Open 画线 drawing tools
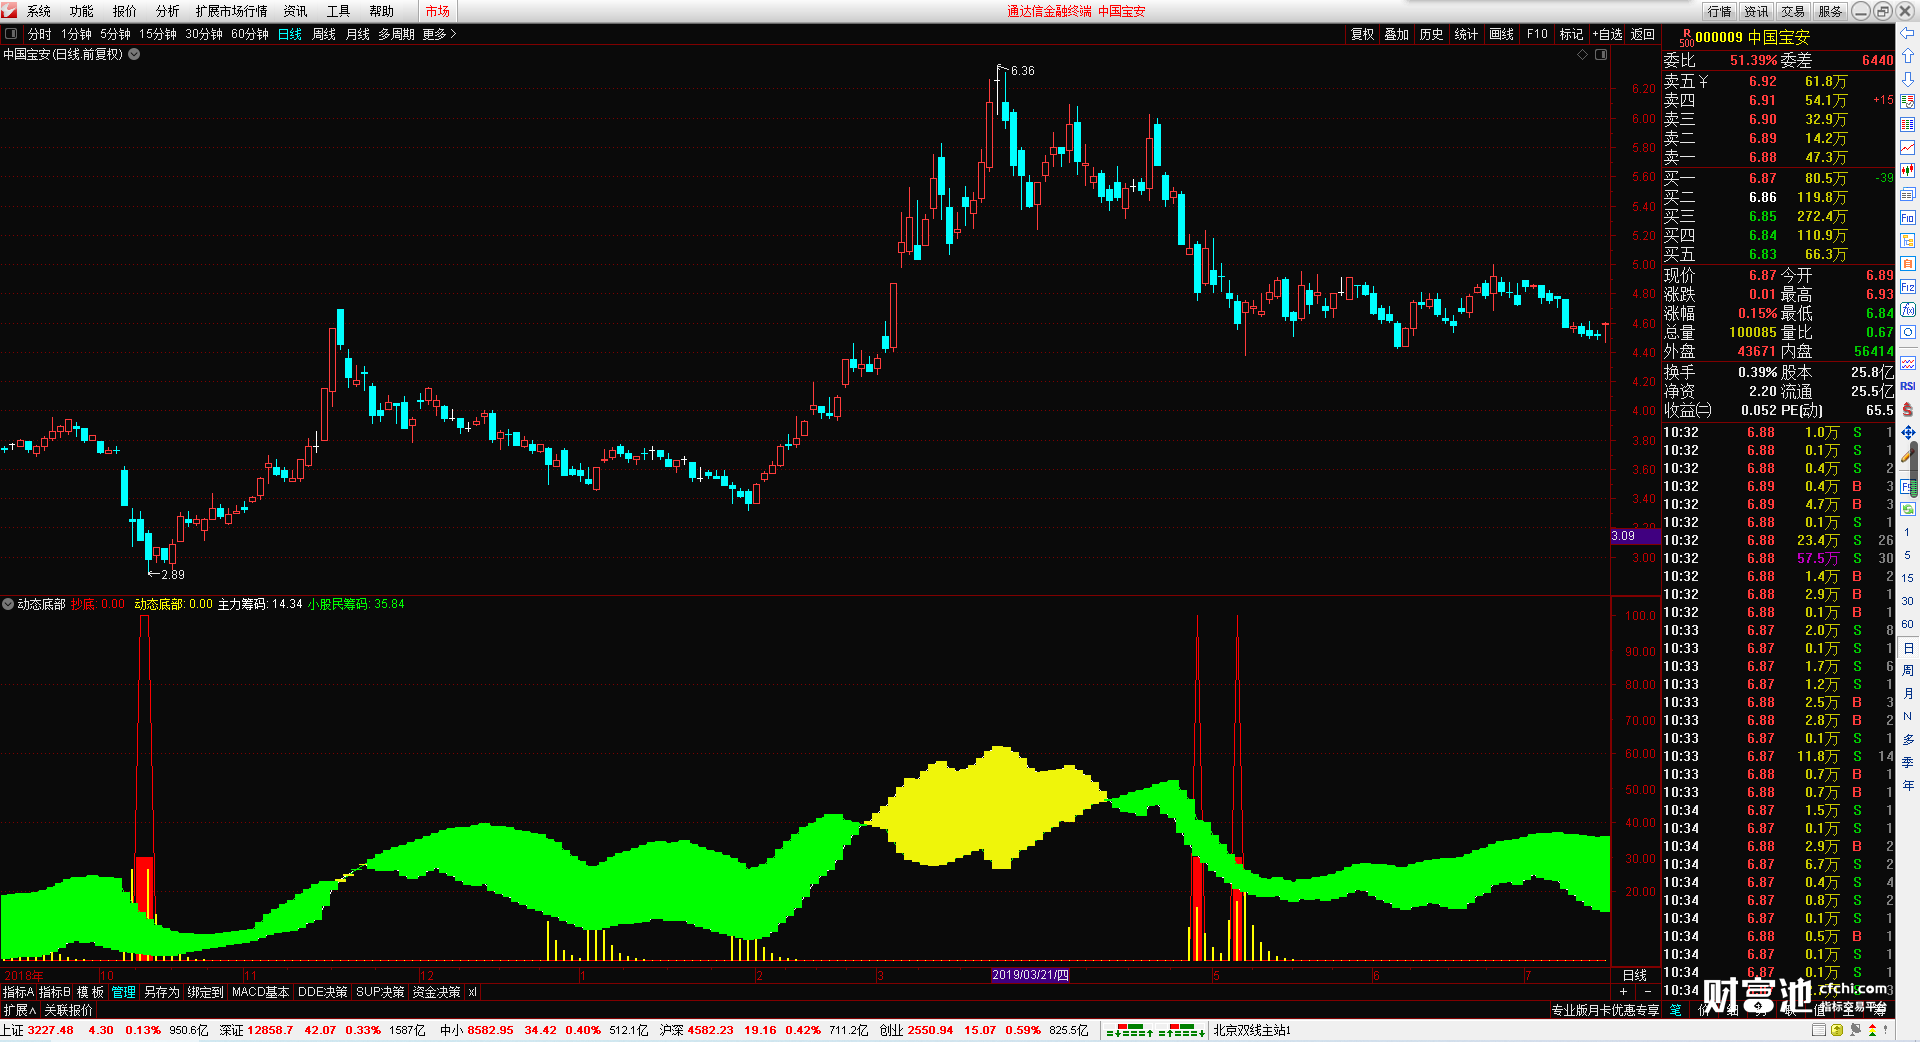Image resolution: width=1920 pixels, height=1042 pixels. click(x=1501, y=34)
